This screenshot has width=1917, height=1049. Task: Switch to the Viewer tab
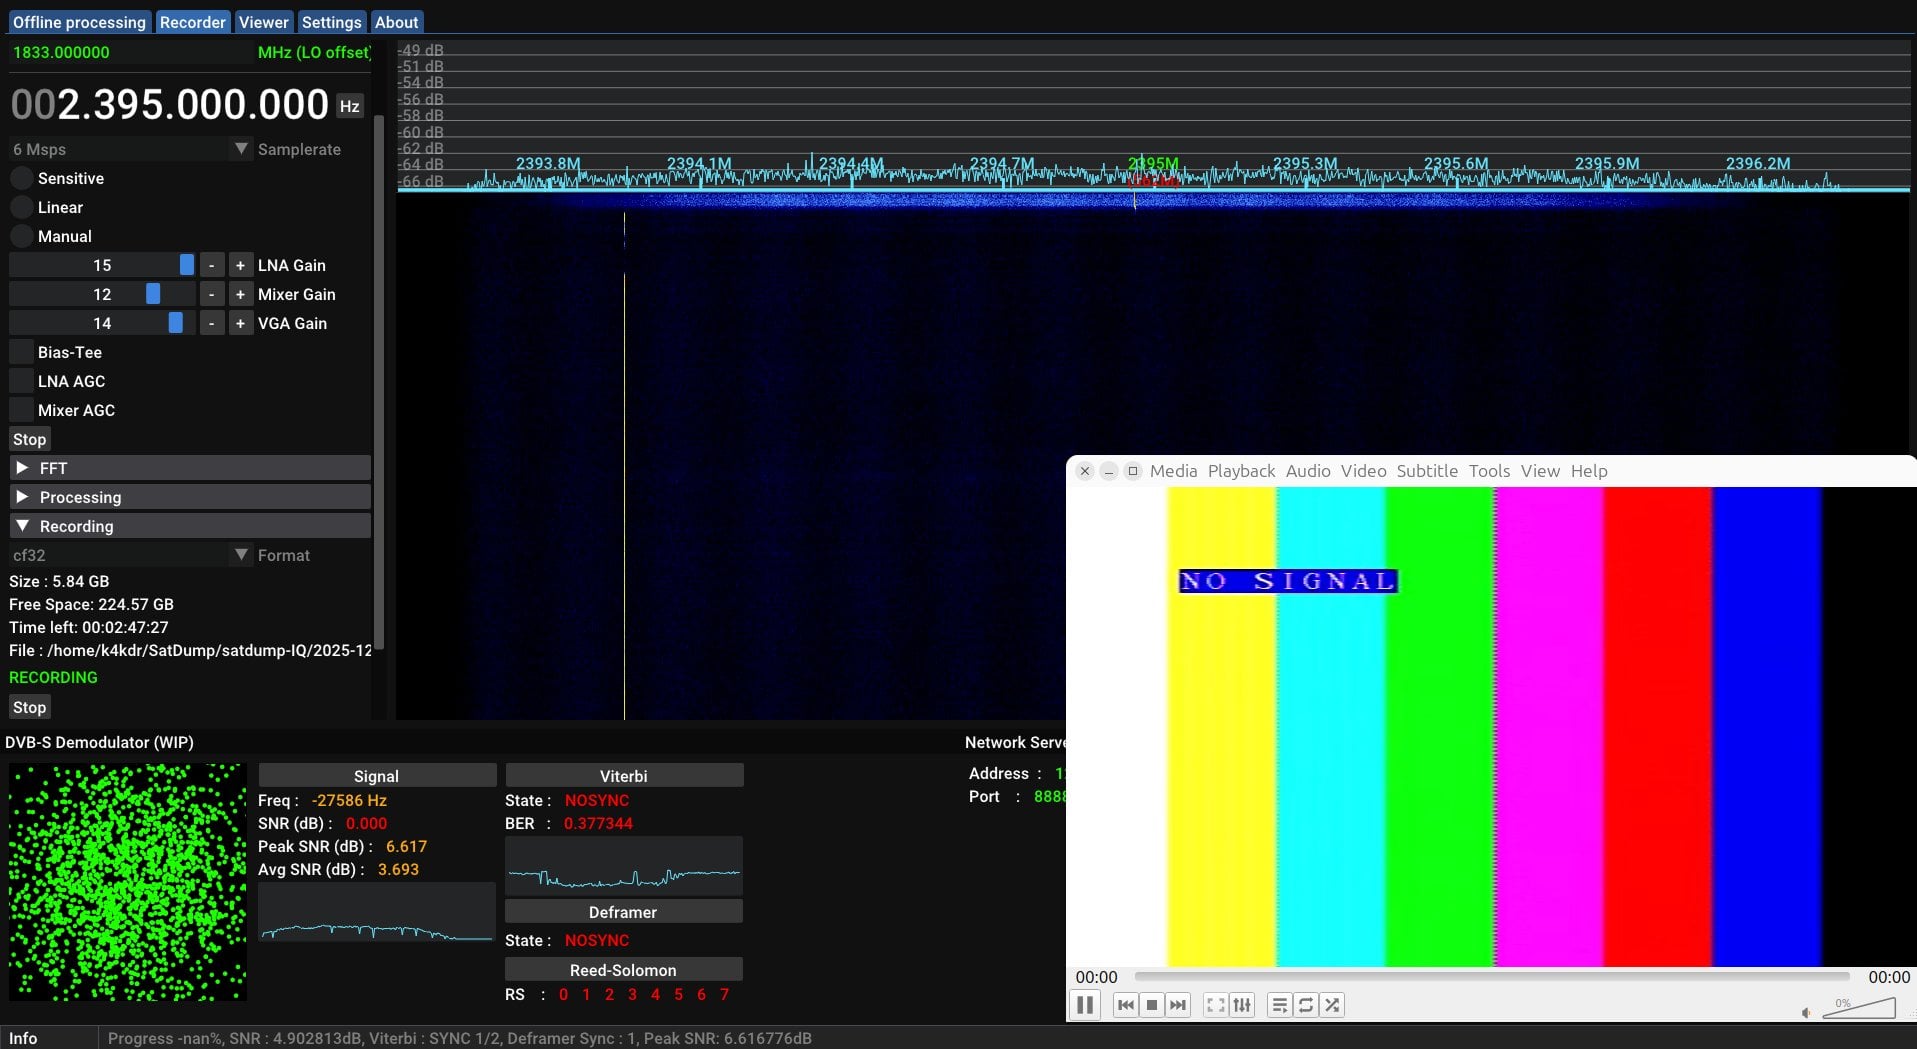tap(263, 22)
